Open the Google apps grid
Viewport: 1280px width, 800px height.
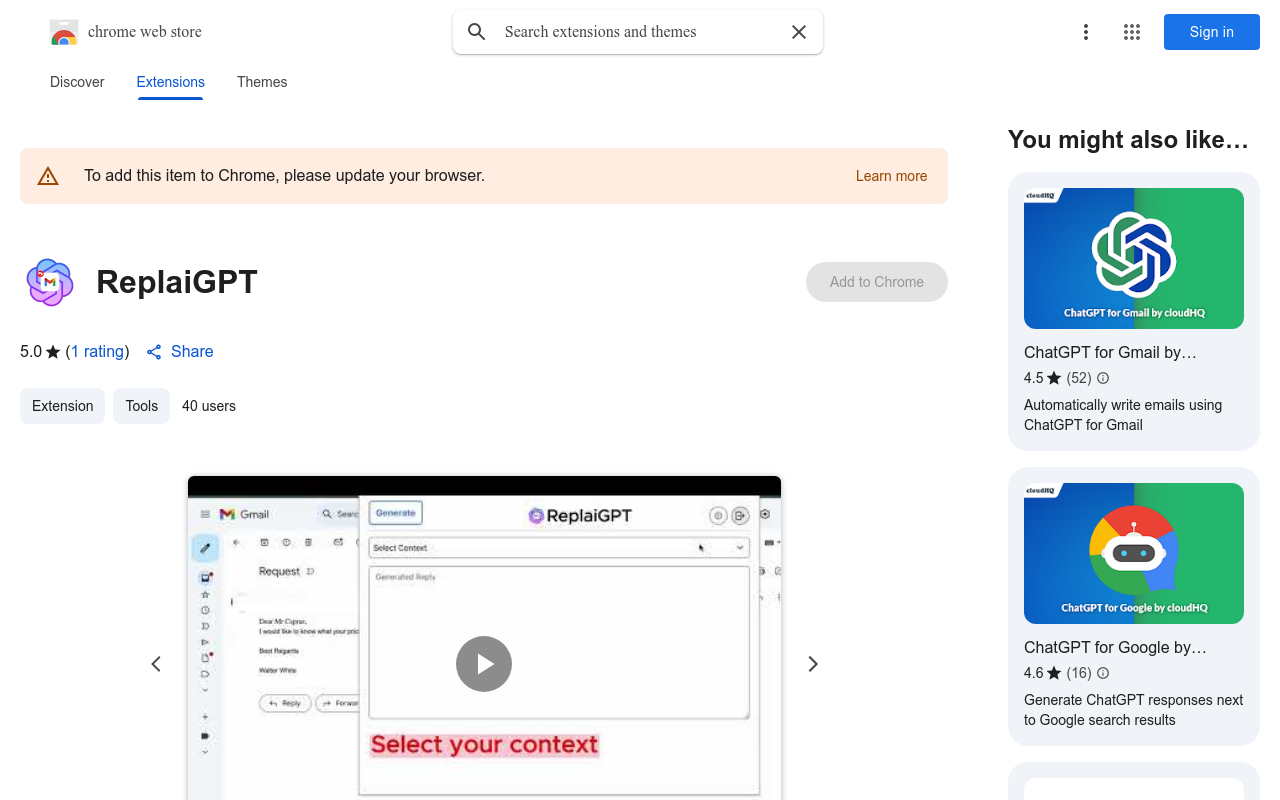[1132, 32]
